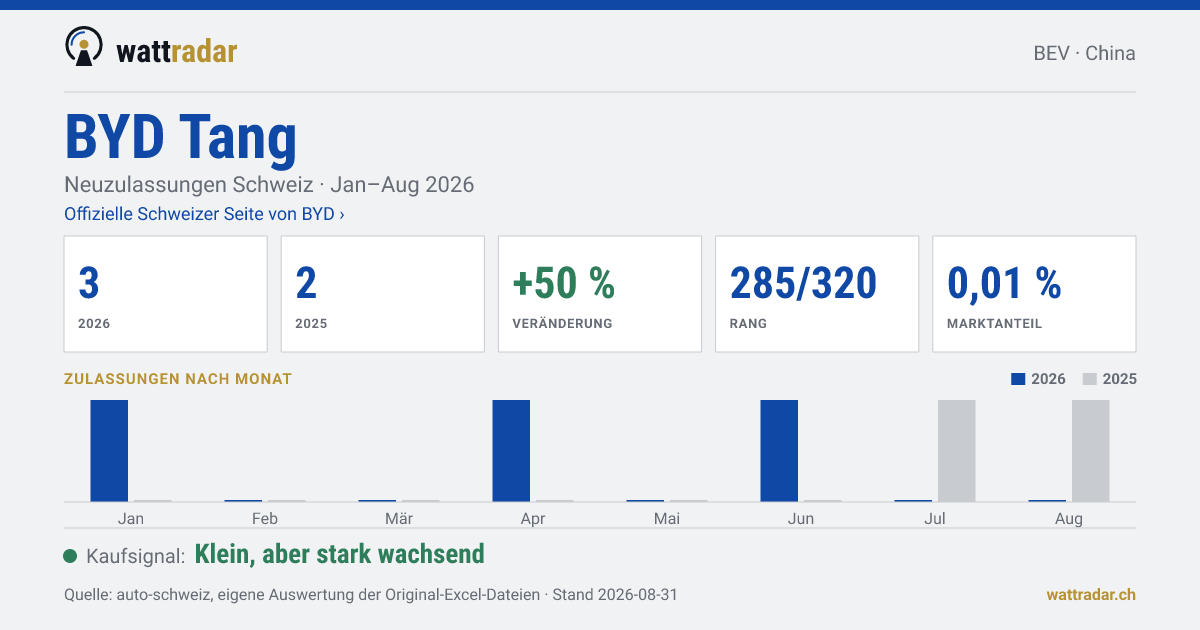Screen dimensions: 1200x630
Task: Visit wattradar.ch footer link
Action: pyautogui.click(x=1091, y=594)
